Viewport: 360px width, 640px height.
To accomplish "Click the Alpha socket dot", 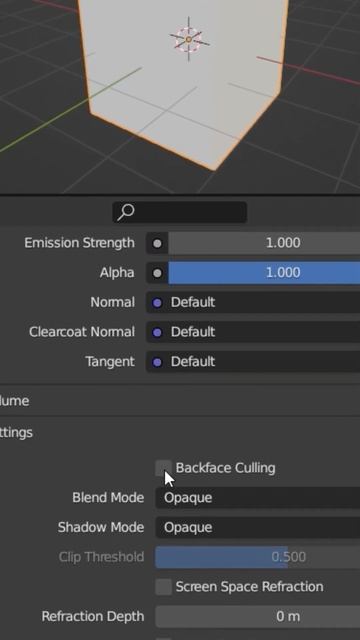I will tap(157, 273).
